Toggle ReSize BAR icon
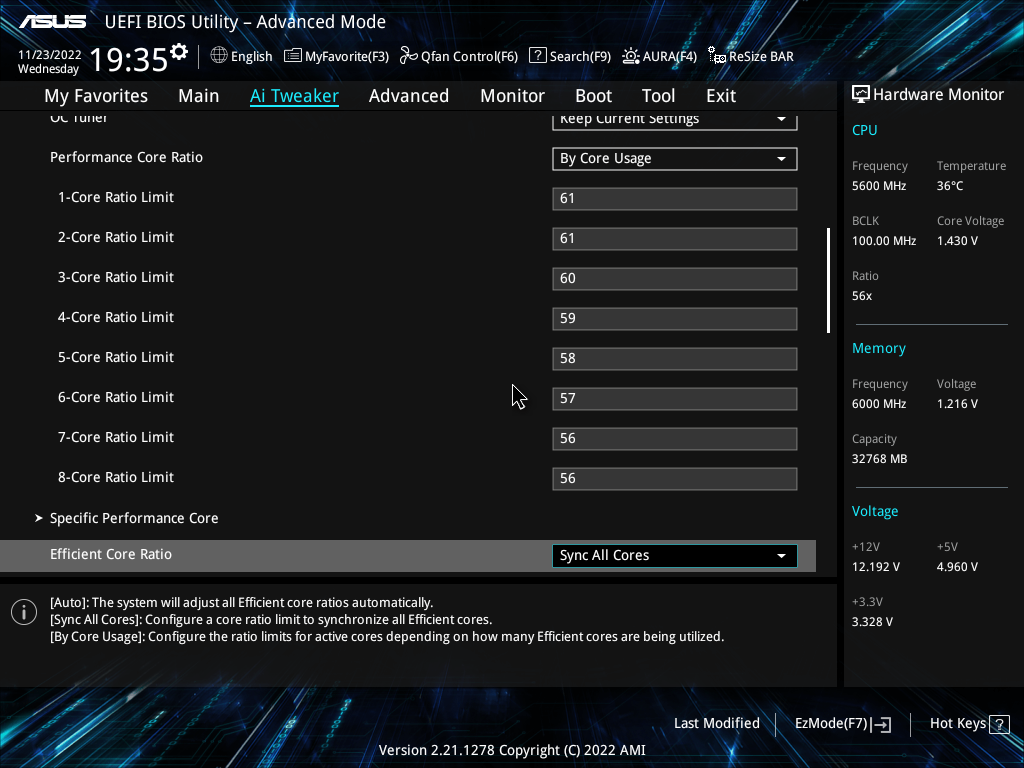The height and width of the screenshot is (768, 1024). coord(716,56)
